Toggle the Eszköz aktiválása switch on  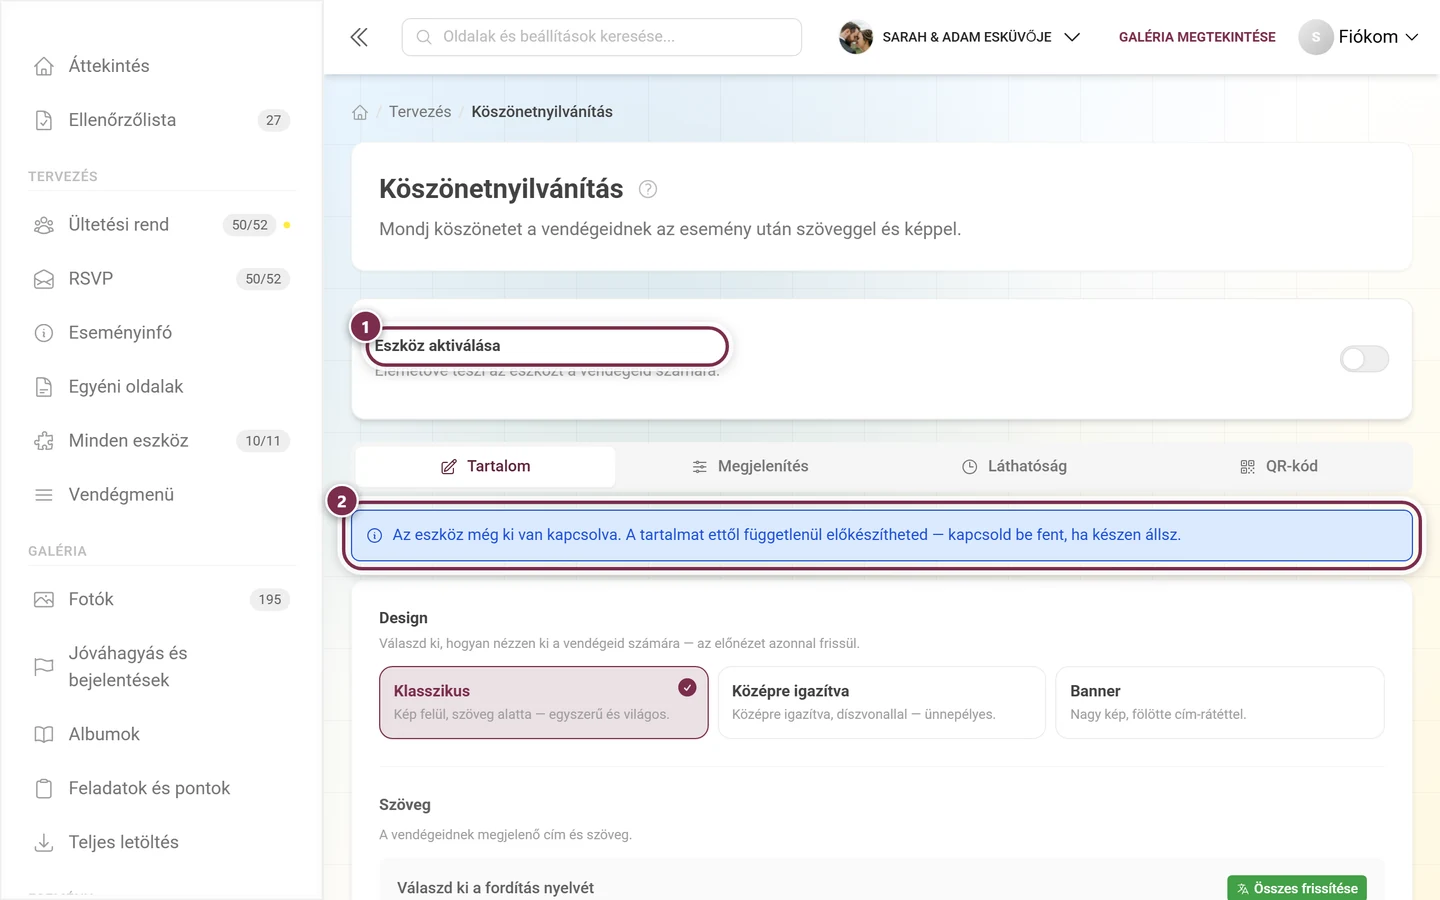[x=1364, y=359]
